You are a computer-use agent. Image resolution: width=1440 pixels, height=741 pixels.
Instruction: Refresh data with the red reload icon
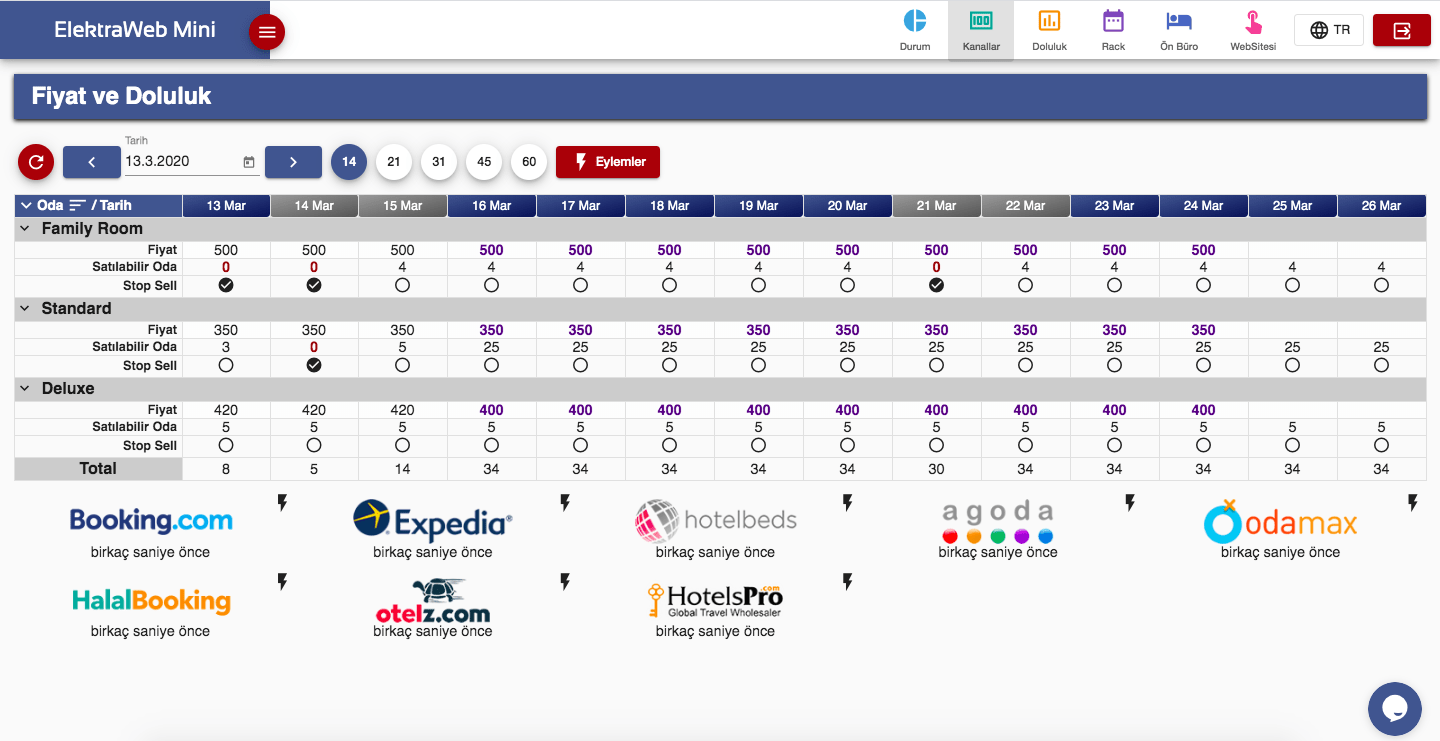[36, 161]
